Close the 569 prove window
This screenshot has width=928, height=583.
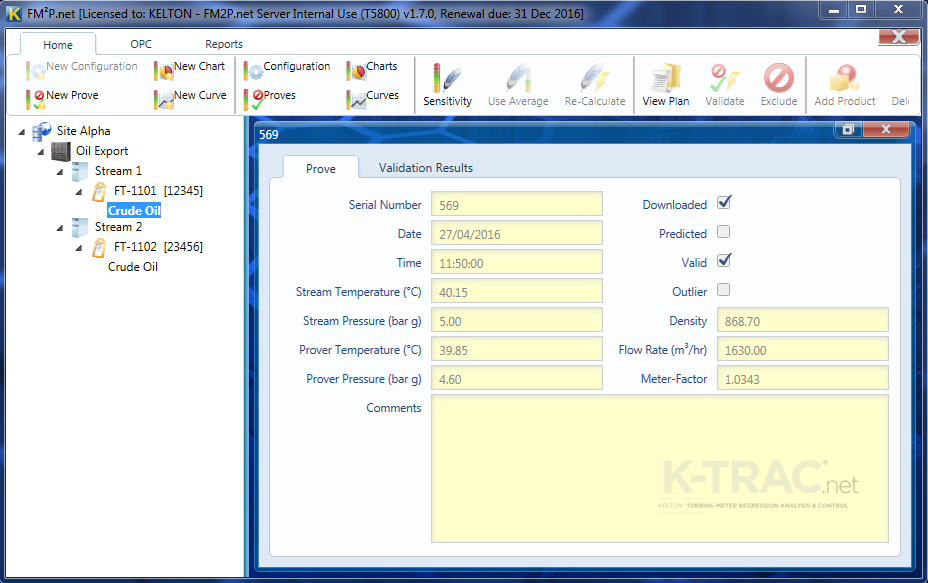pos(885,129)
